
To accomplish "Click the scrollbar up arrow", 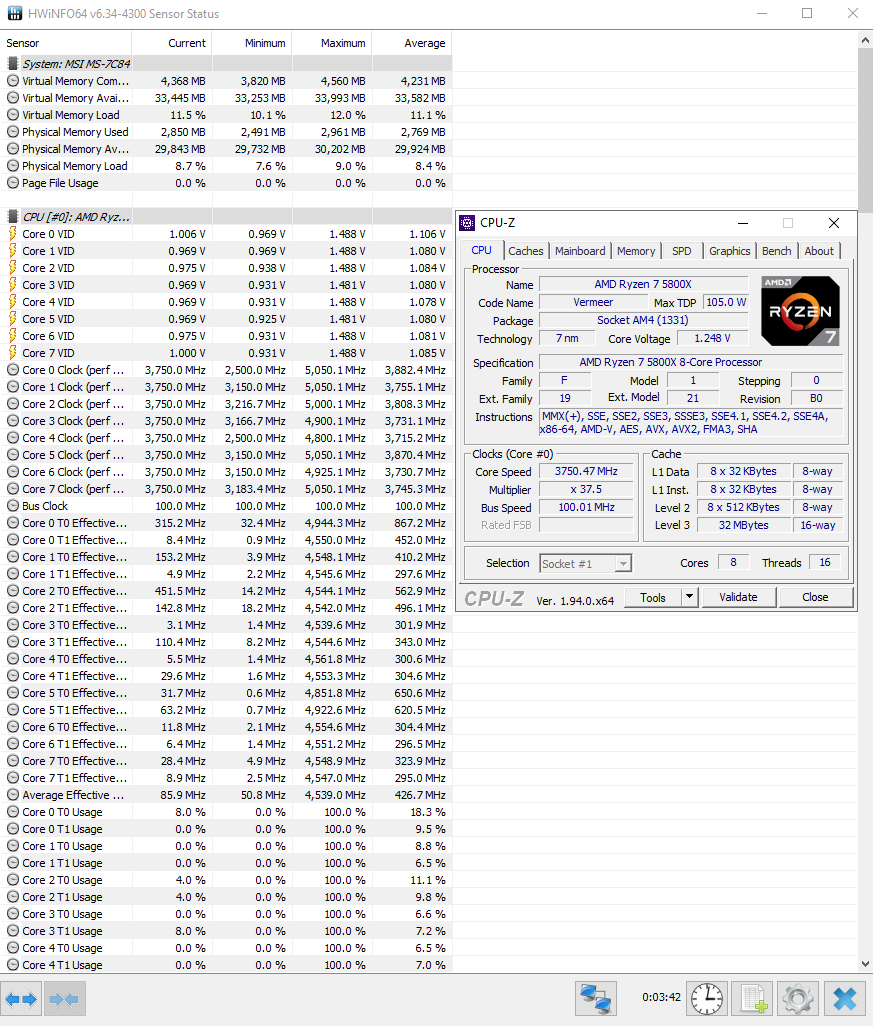I will tap(865, 41).
